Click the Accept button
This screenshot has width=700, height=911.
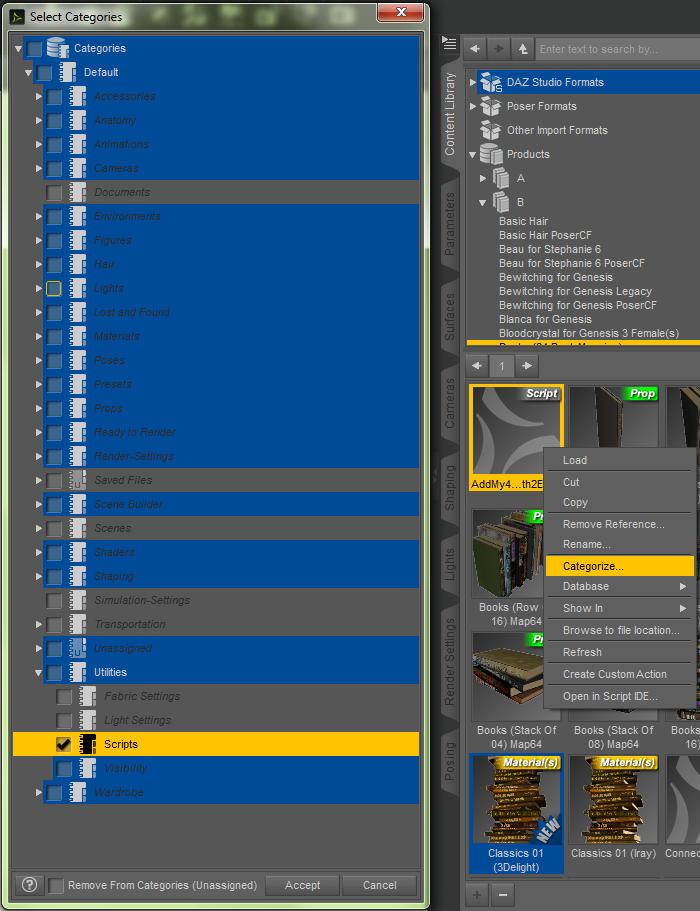(302, 885)
